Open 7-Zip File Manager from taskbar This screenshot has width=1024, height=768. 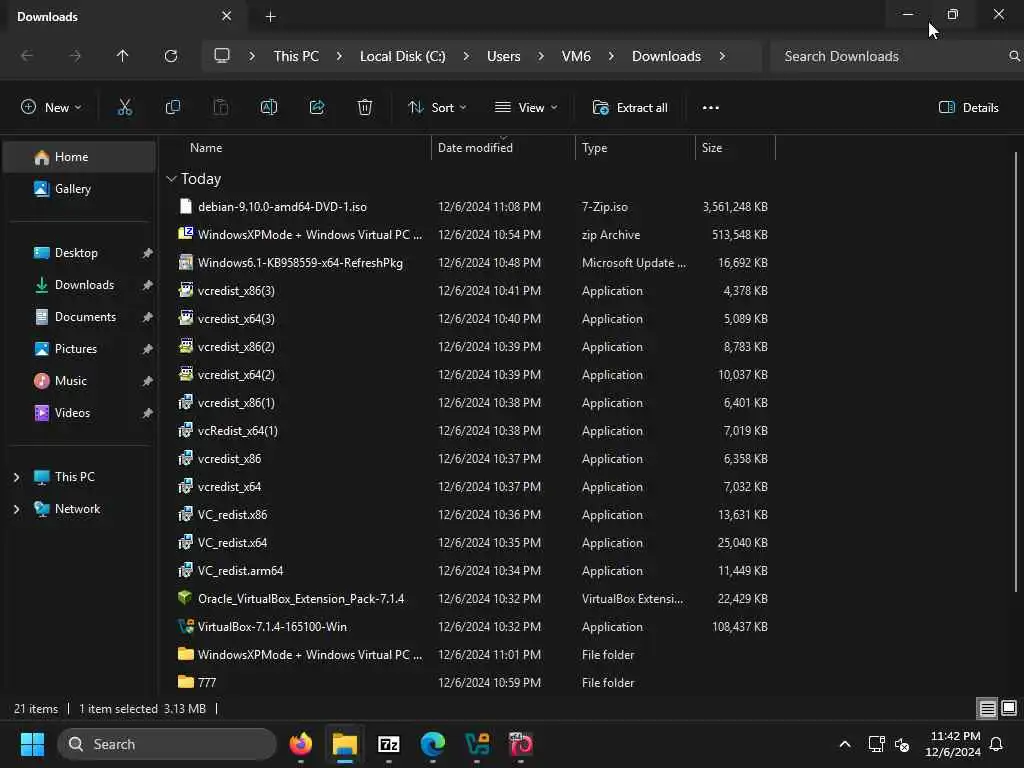pos(389,744)
